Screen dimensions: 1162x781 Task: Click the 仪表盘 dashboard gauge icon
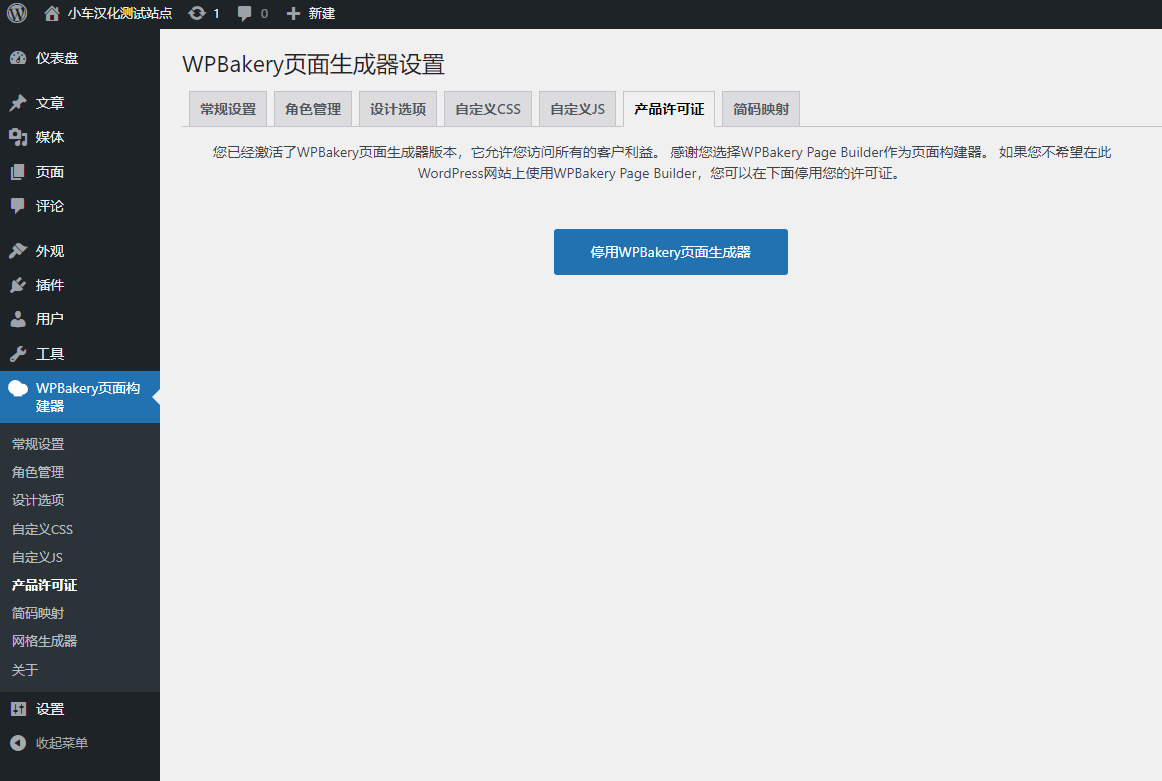(19, 59)
